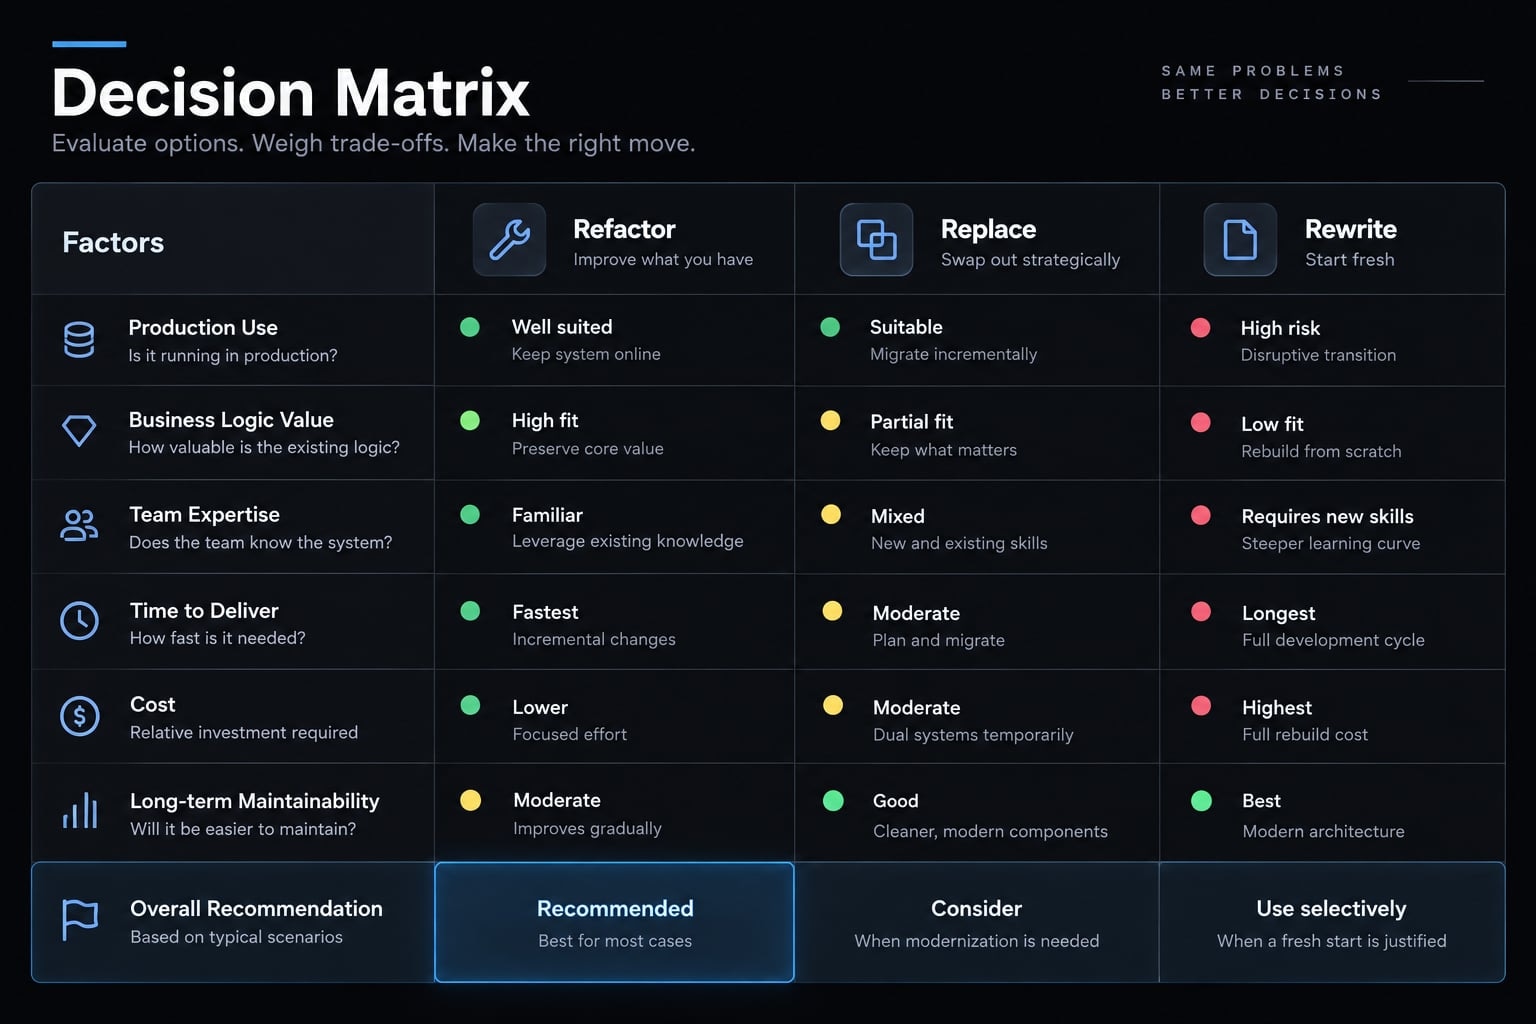This screenshot has height=1024, width=1536.
Task: Click the Low fit cell text
Action: tap(1272, 424)
